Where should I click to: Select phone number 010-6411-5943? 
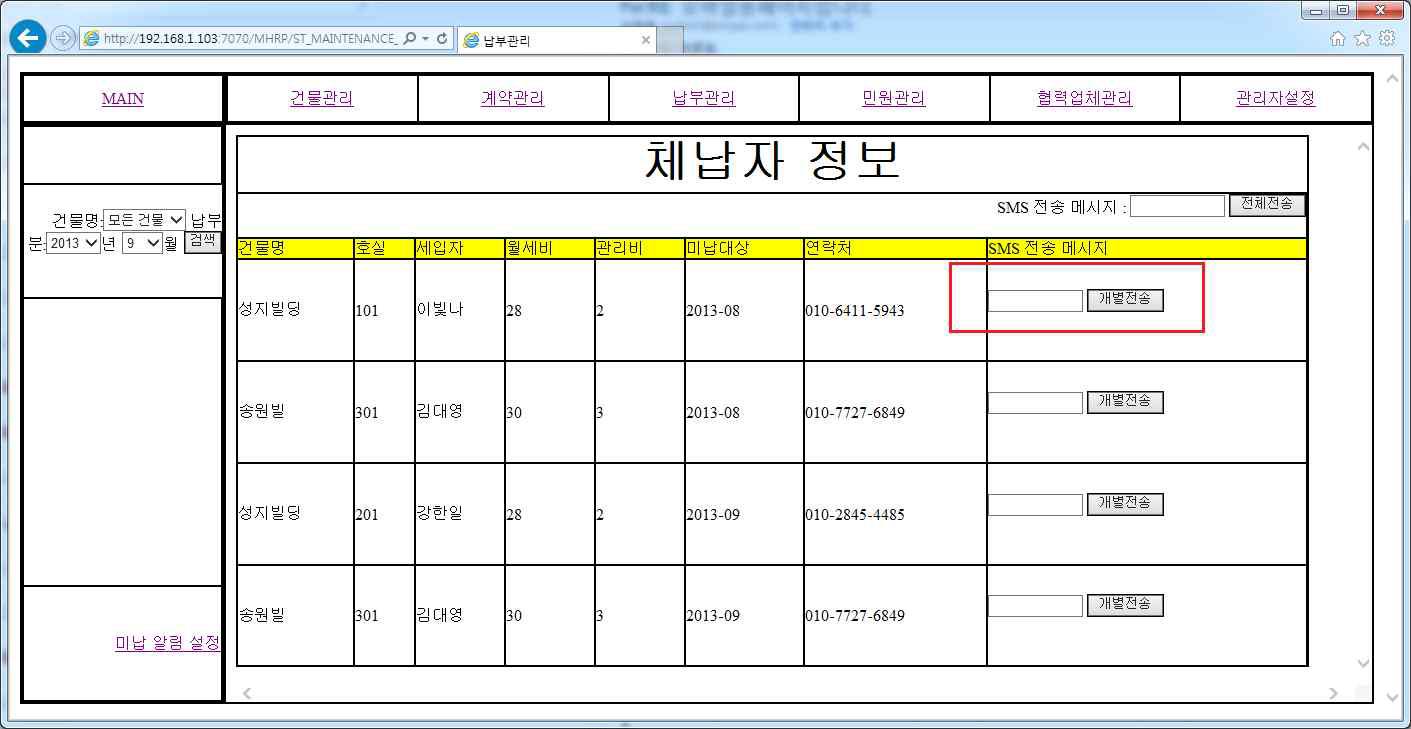pos(854,311)
